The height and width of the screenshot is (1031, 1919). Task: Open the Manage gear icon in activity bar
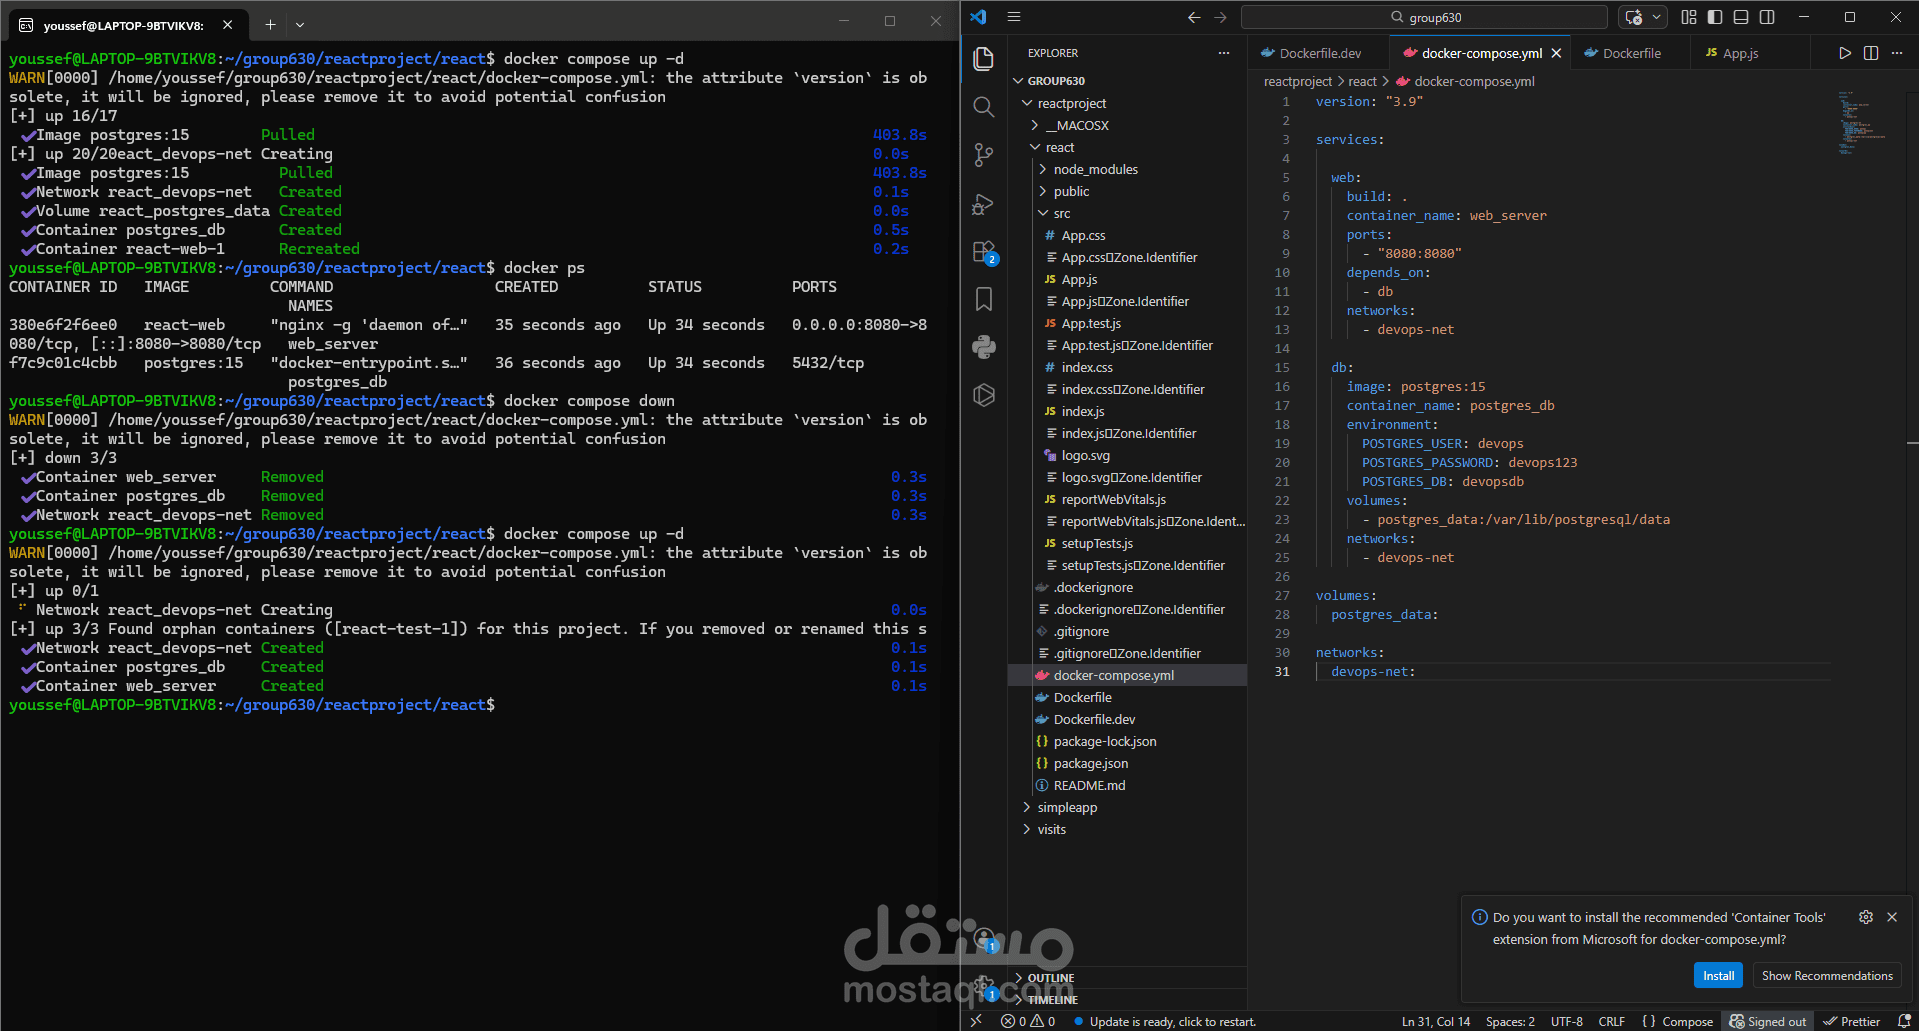click(x=984, y=986)
